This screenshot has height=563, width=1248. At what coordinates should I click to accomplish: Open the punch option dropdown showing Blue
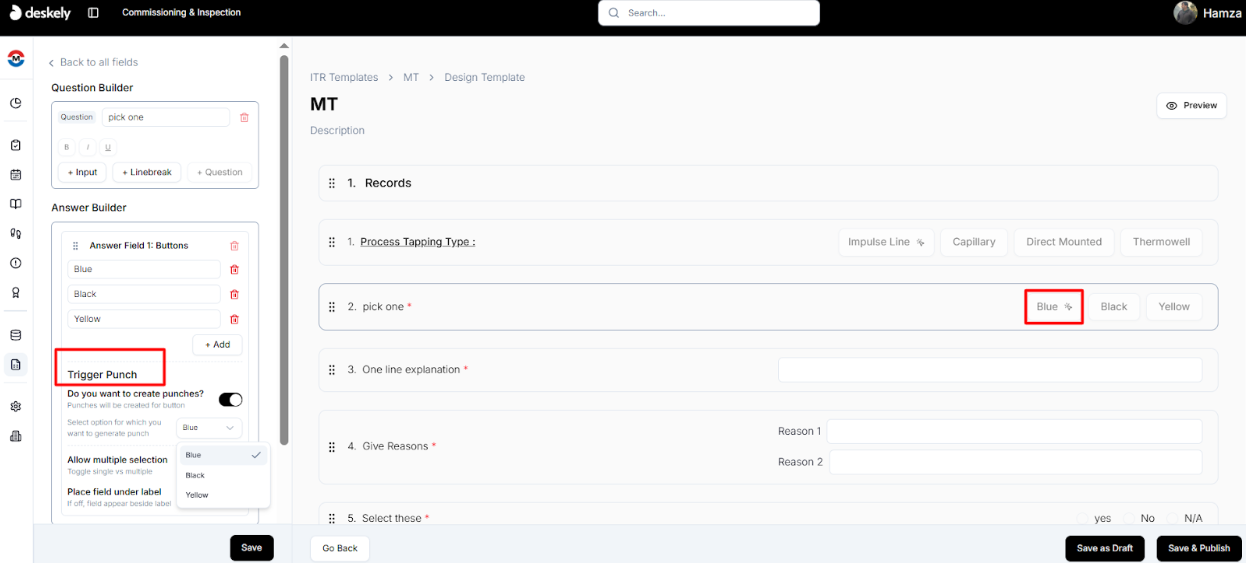pos(209,428)
